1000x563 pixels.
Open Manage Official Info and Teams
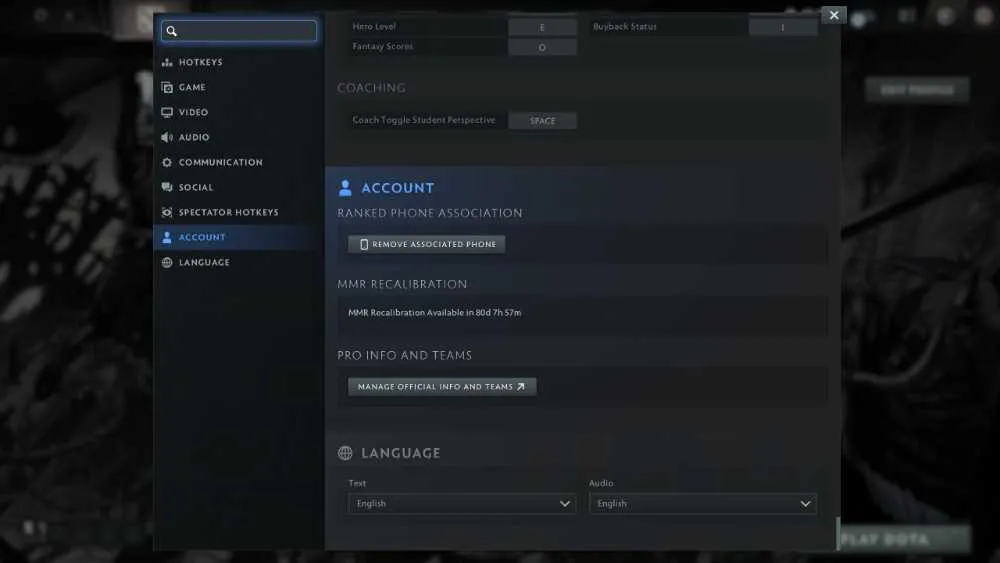coord(442,386)
